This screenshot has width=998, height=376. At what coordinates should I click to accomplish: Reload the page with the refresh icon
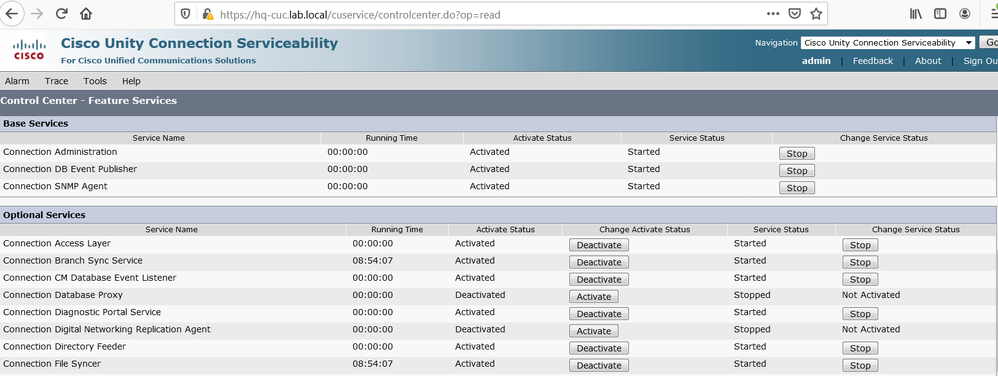pyautogui.click(x=62, y=13)
